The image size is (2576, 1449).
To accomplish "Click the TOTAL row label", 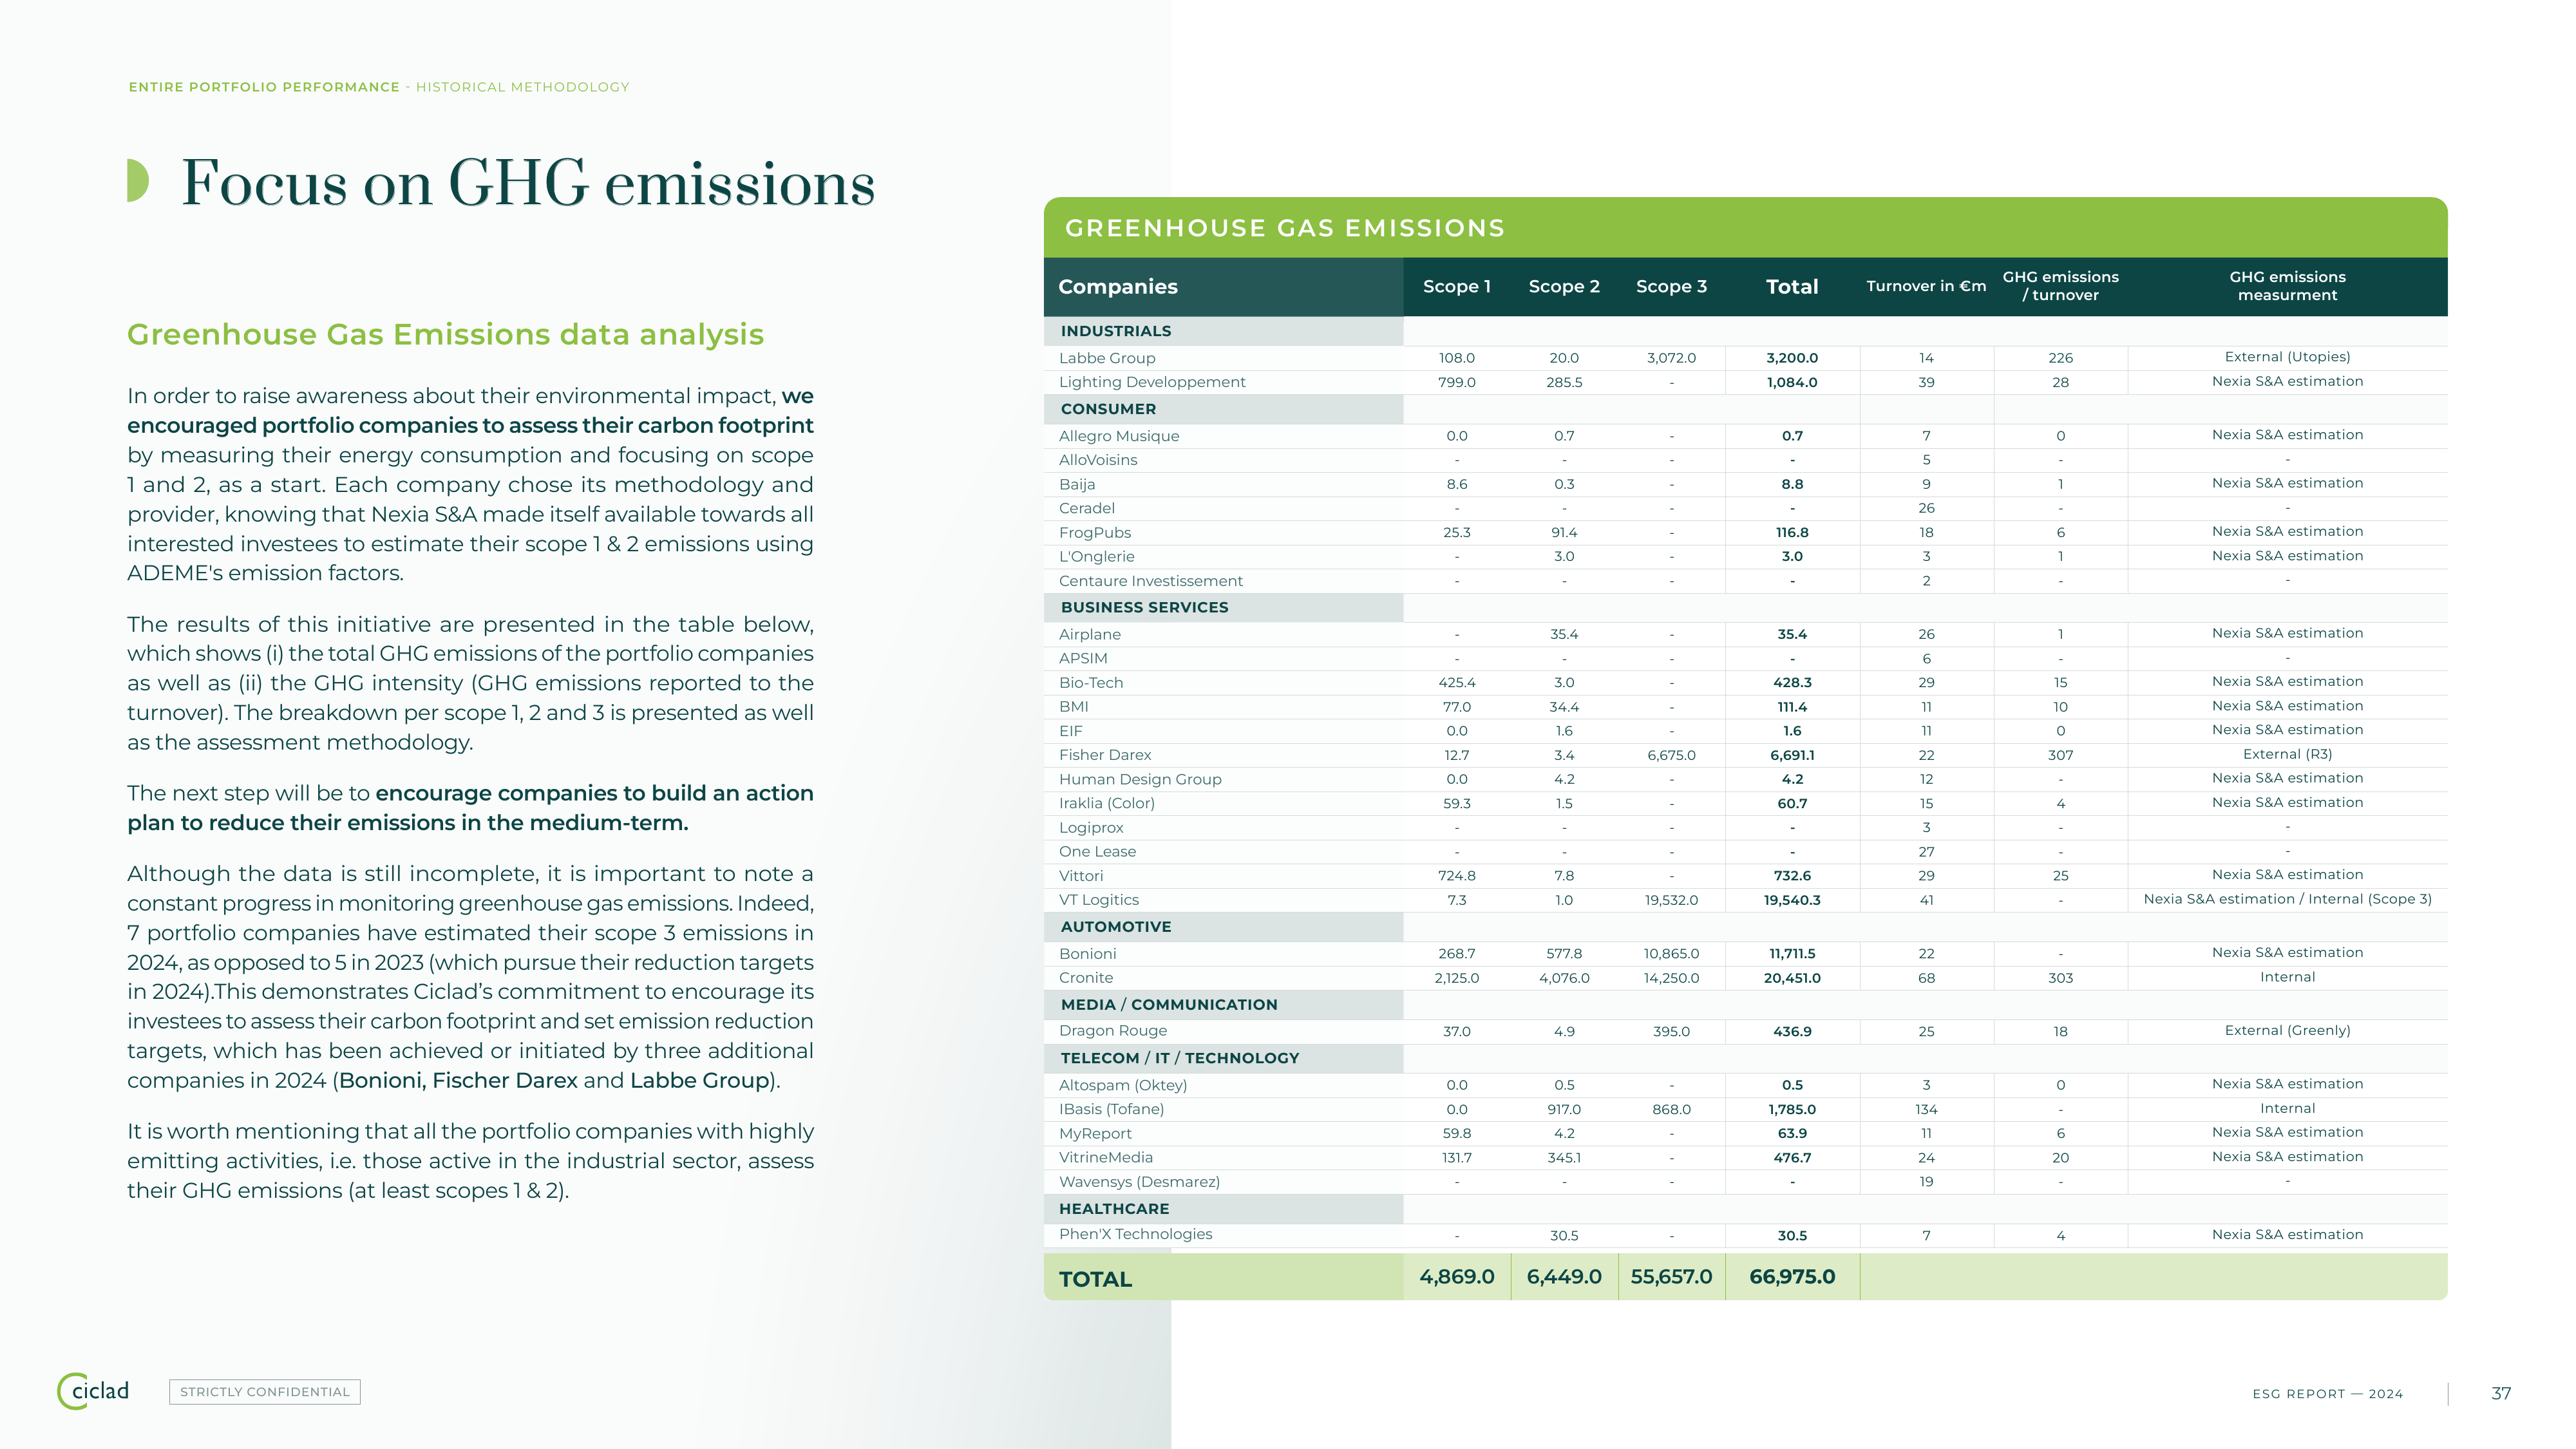I will tap(1095, 1279).
